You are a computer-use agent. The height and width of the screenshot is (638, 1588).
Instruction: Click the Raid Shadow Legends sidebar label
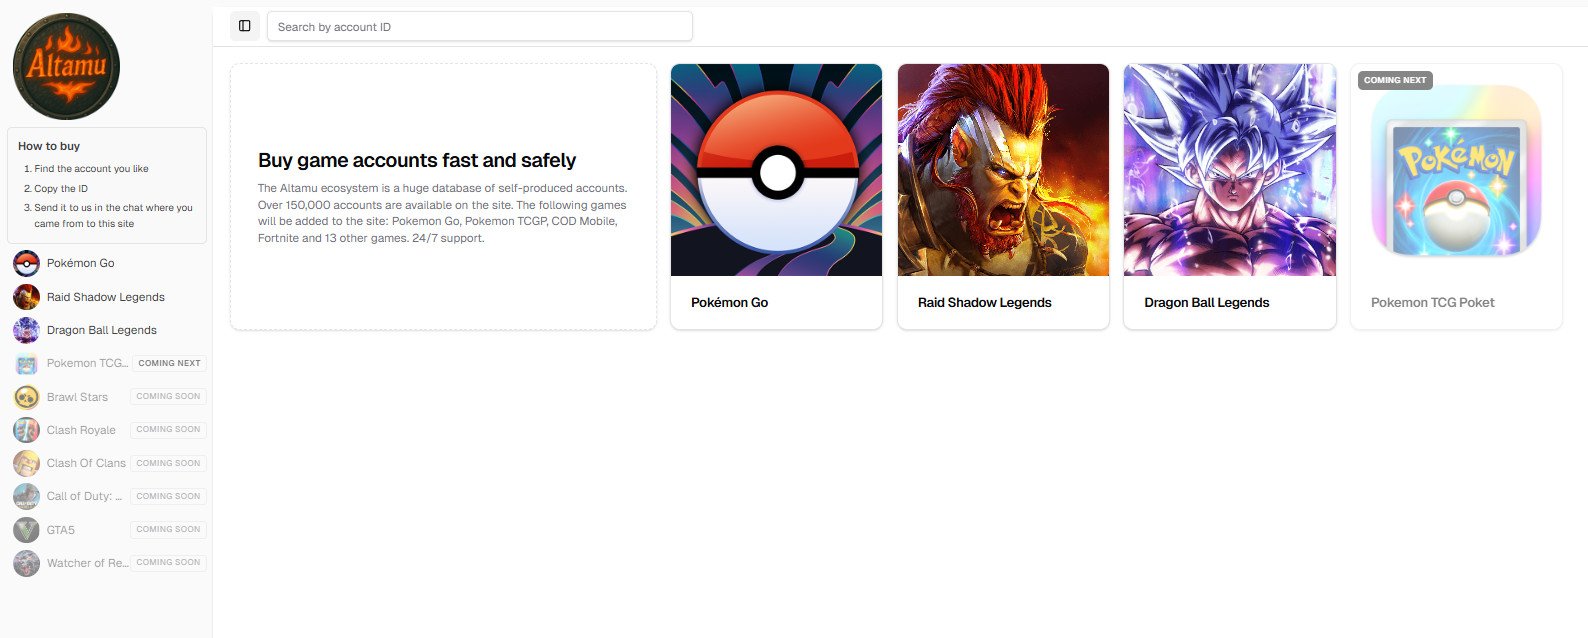coord(106,297)
